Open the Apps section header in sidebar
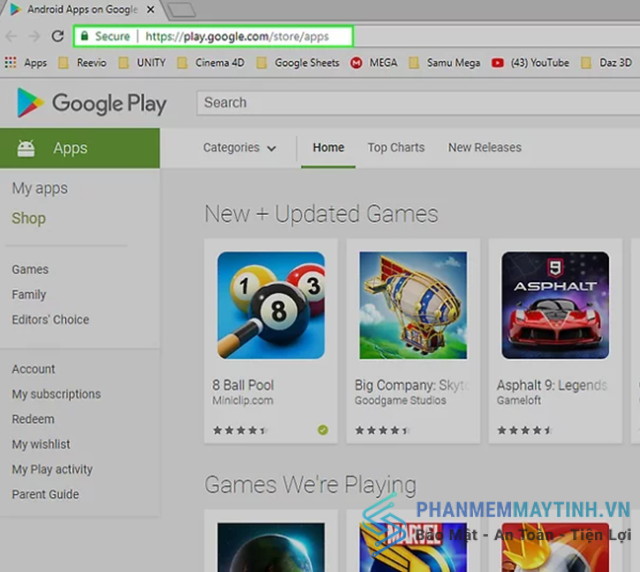Image resolution: width=640 pixels, height=572 pixels. coord(80,148)
